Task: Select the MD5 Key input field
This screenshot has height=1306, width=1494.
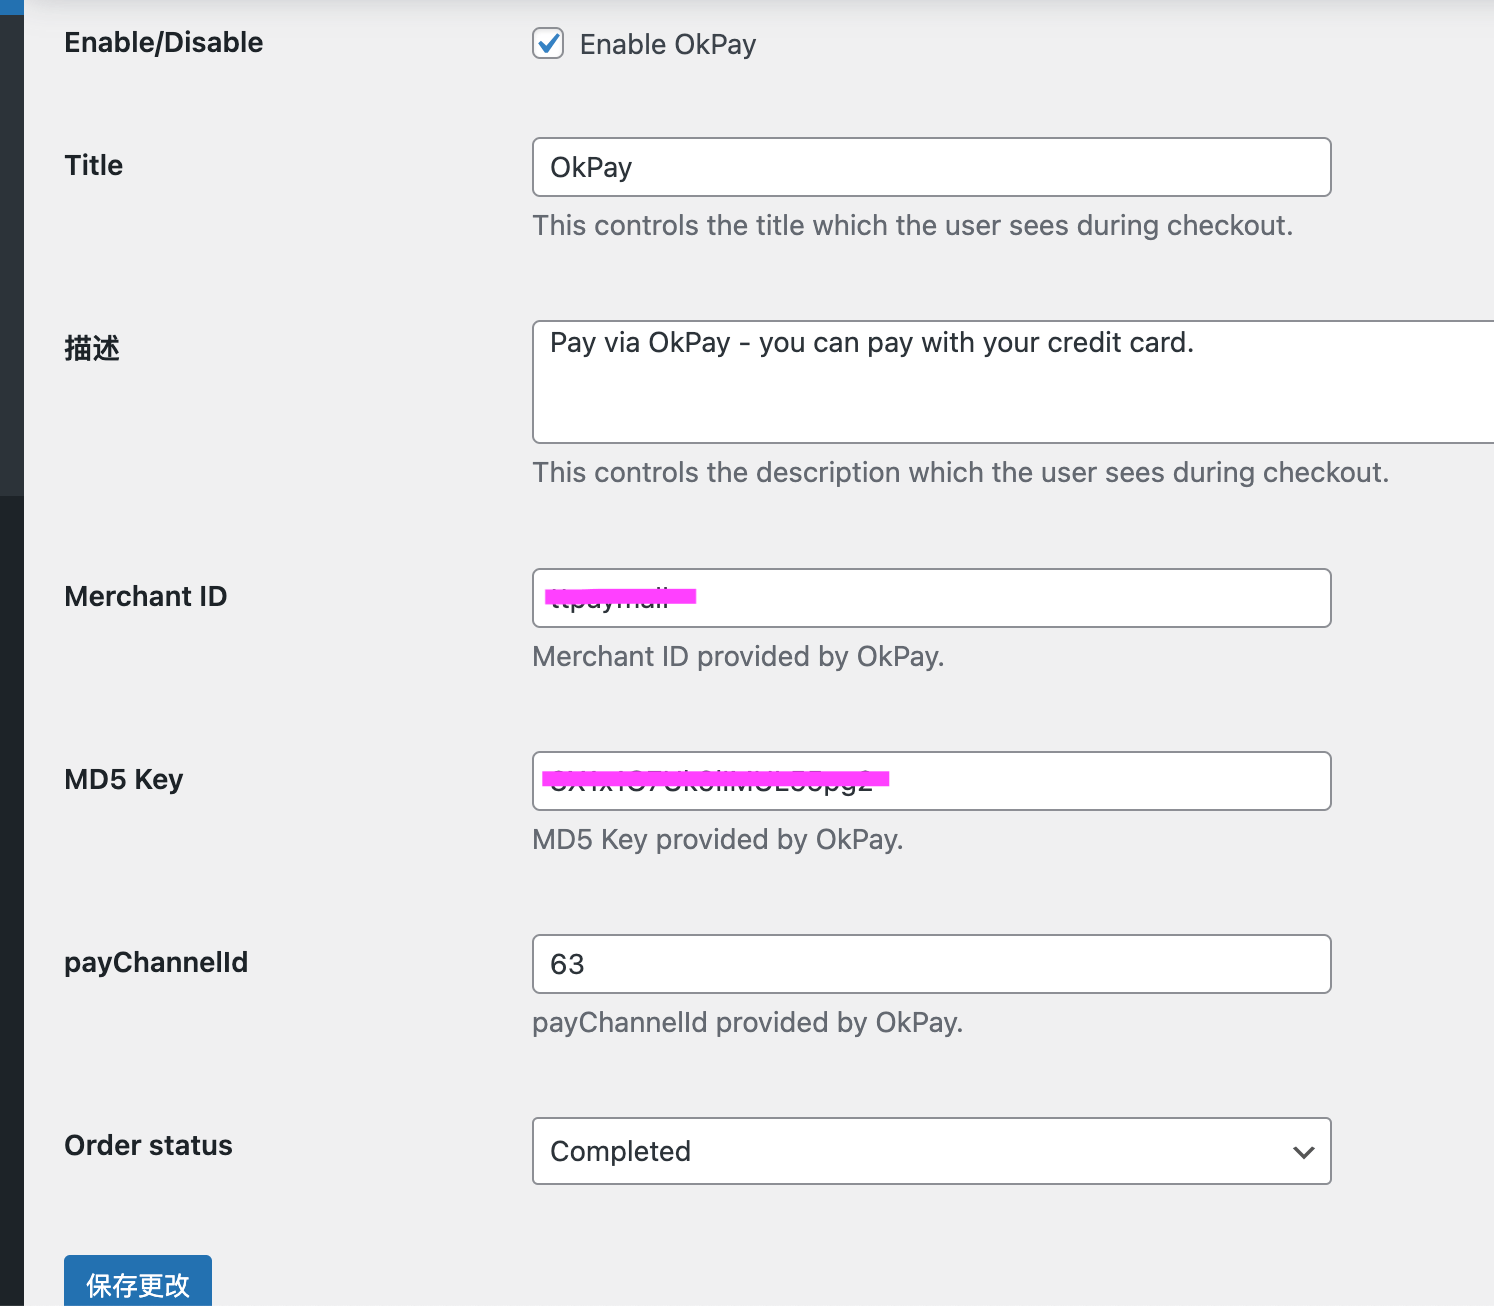Action: pyautogui.click(x=931, y=781)
